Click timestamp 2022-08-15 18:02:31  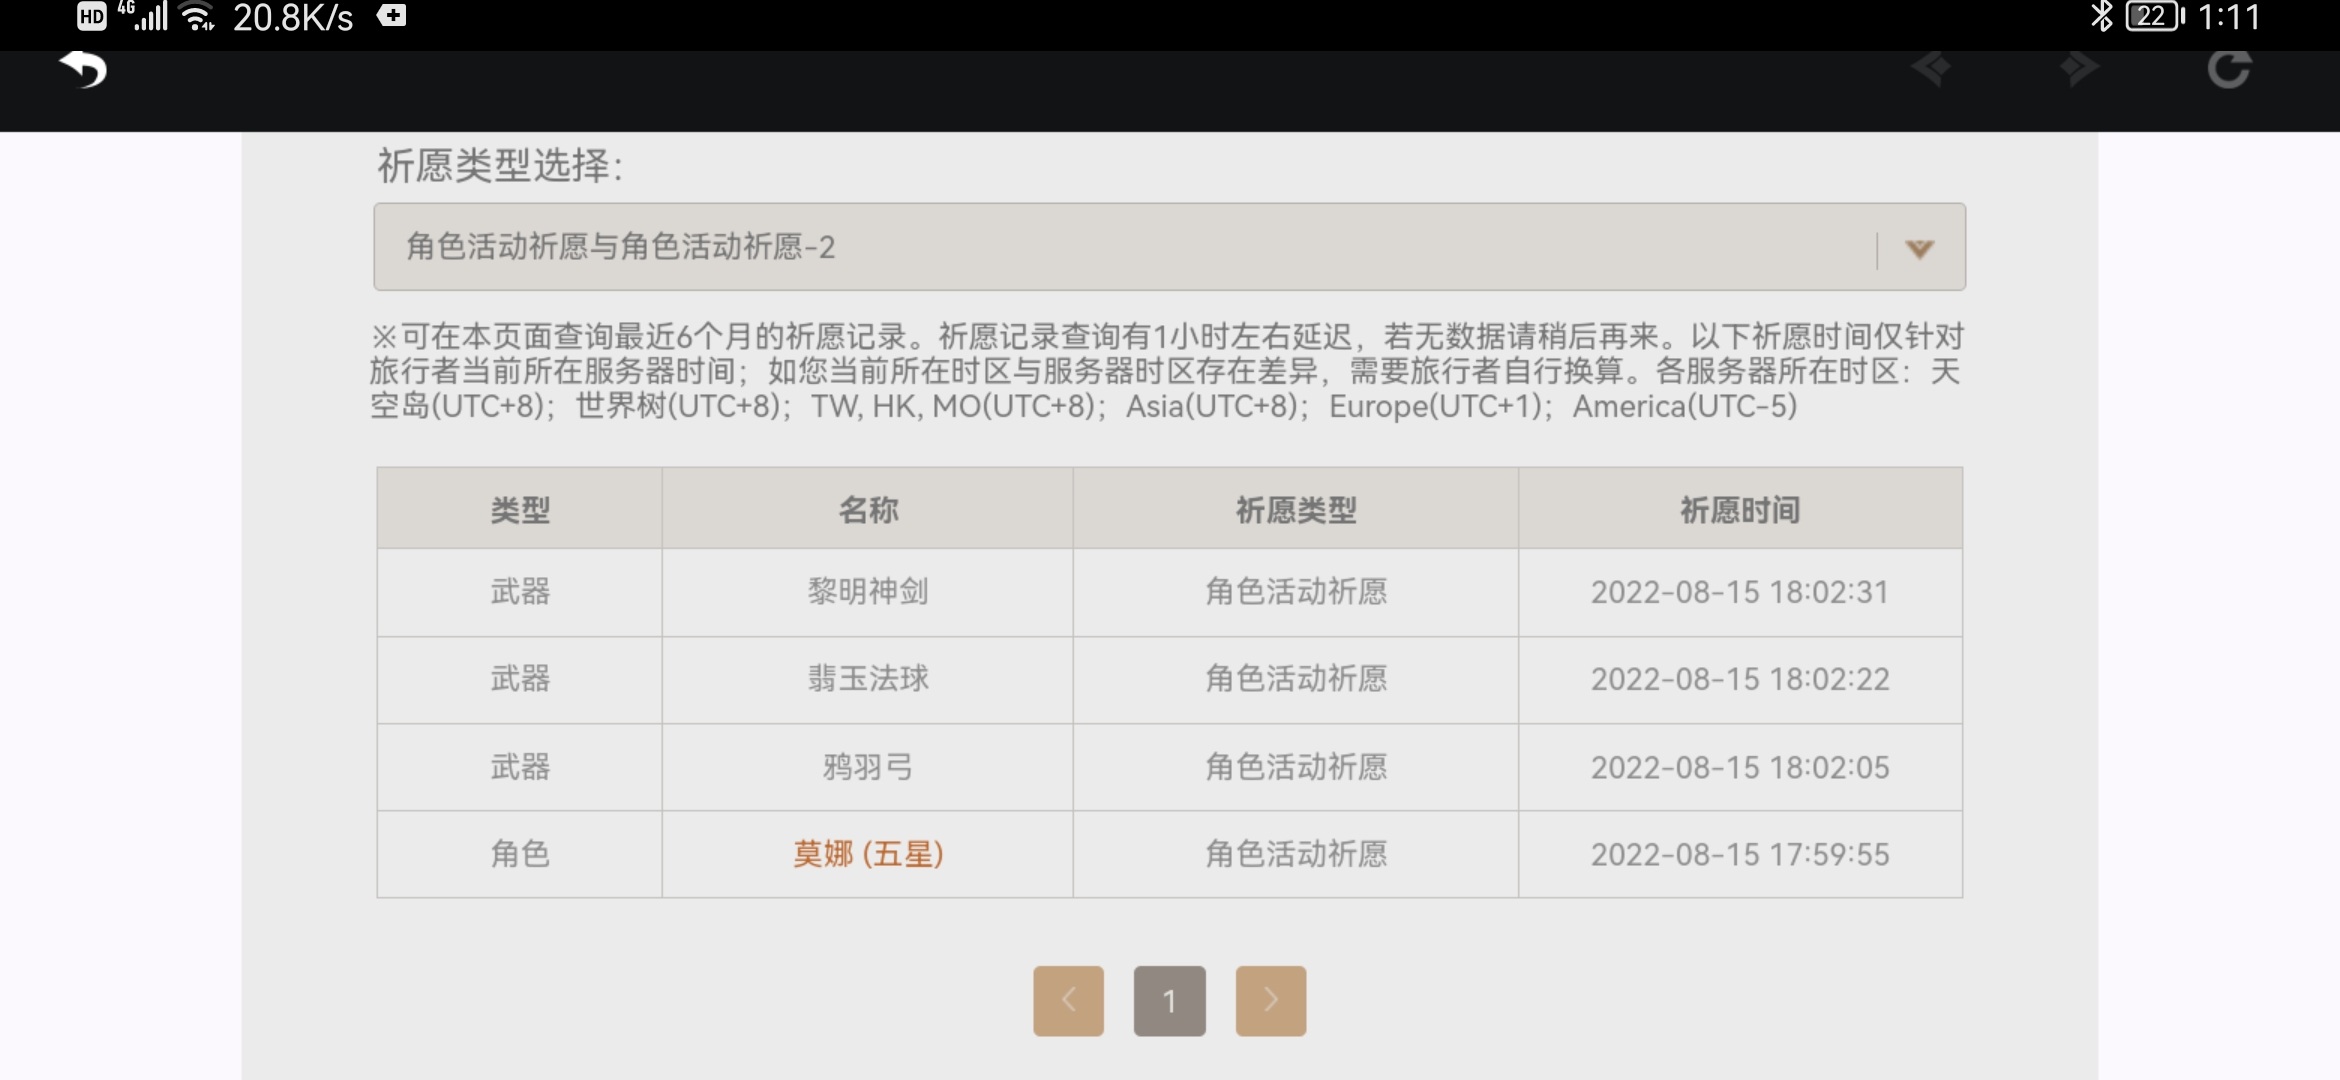(x=1740, y=592)
